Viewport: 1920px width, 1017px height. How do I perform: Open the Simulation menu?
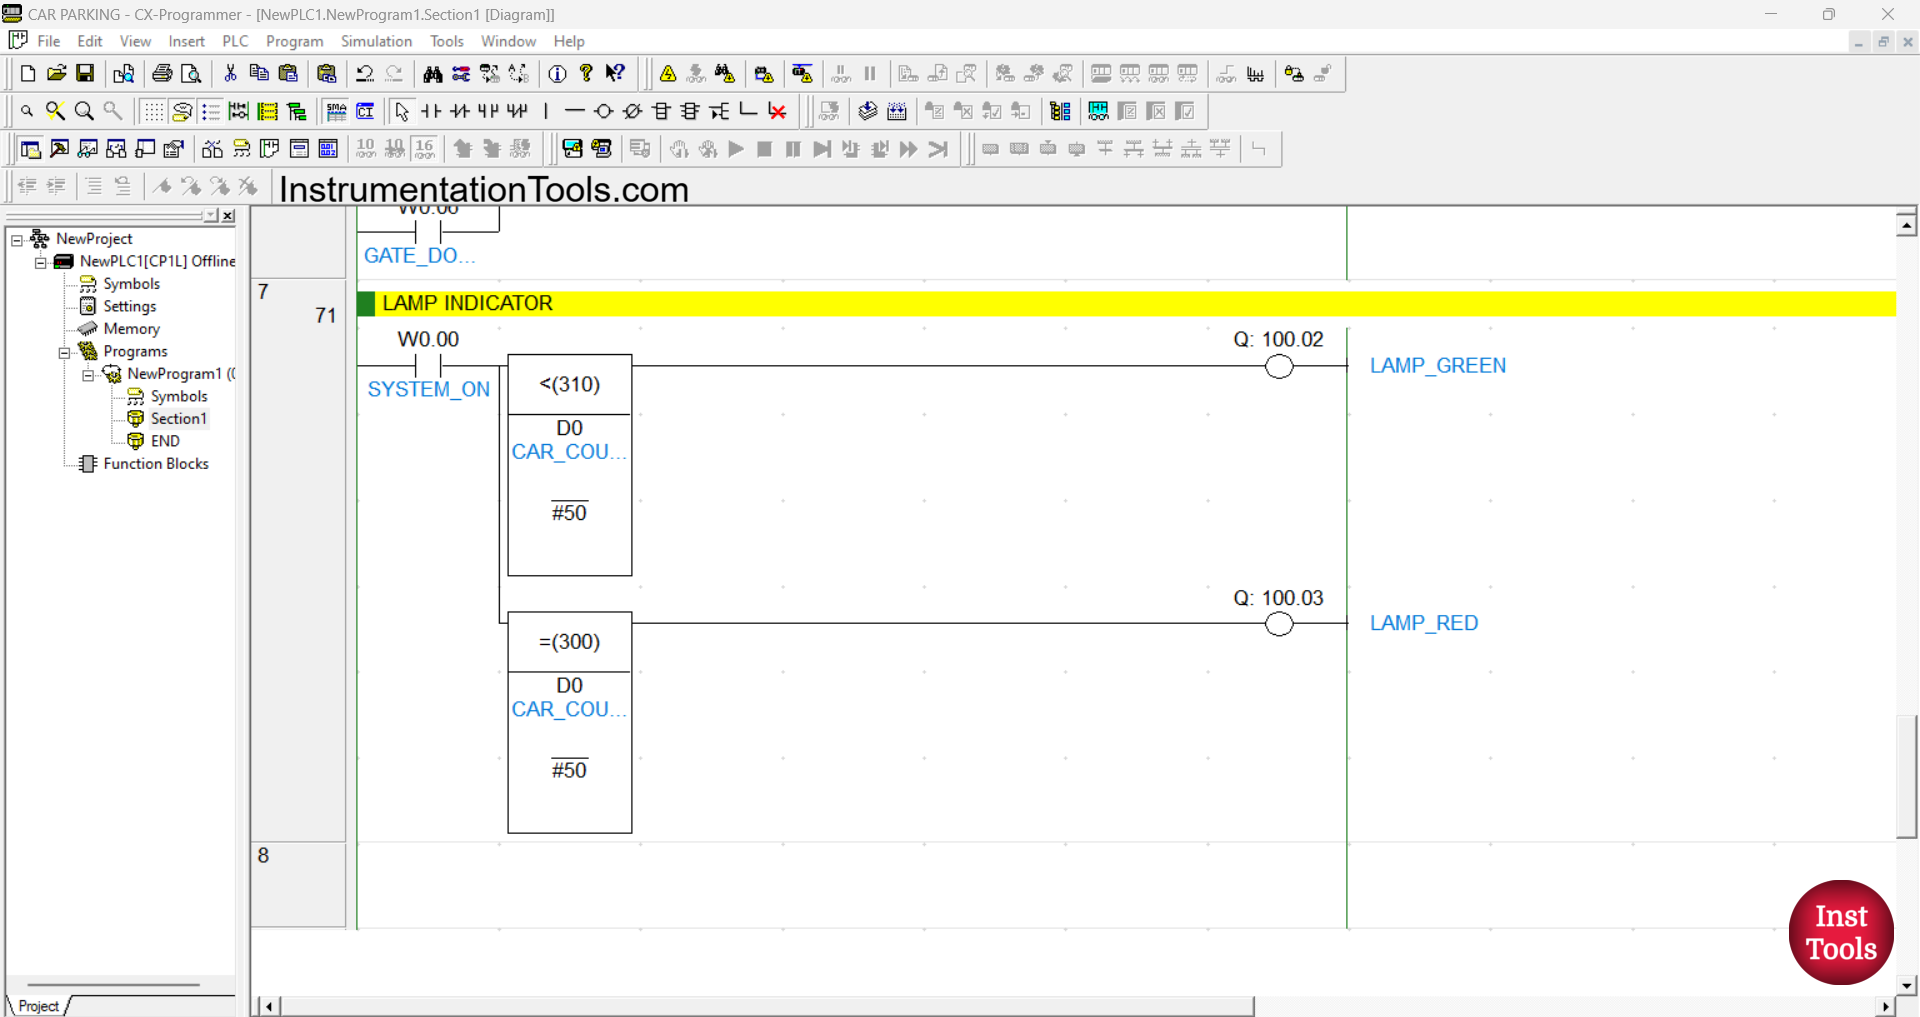(376, 41)
